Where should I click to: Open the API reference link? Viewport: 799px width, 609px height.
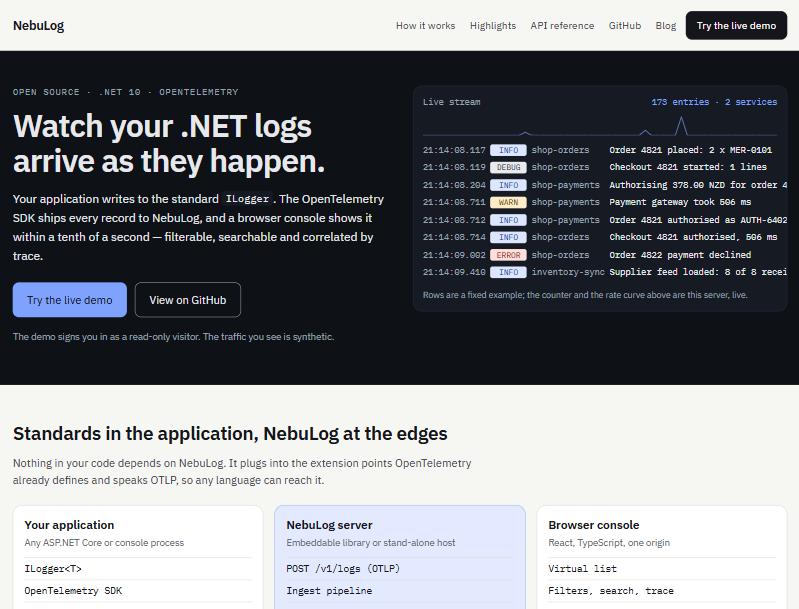[562, 25]
